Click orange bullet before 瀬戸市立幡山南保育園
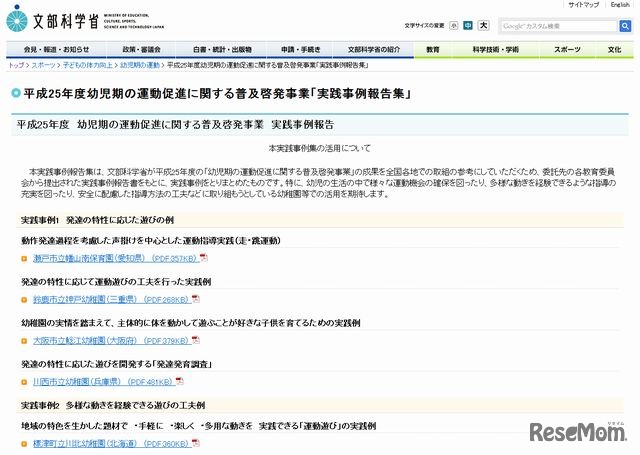This screenshot has height=455, width=640. pos(24,259)
